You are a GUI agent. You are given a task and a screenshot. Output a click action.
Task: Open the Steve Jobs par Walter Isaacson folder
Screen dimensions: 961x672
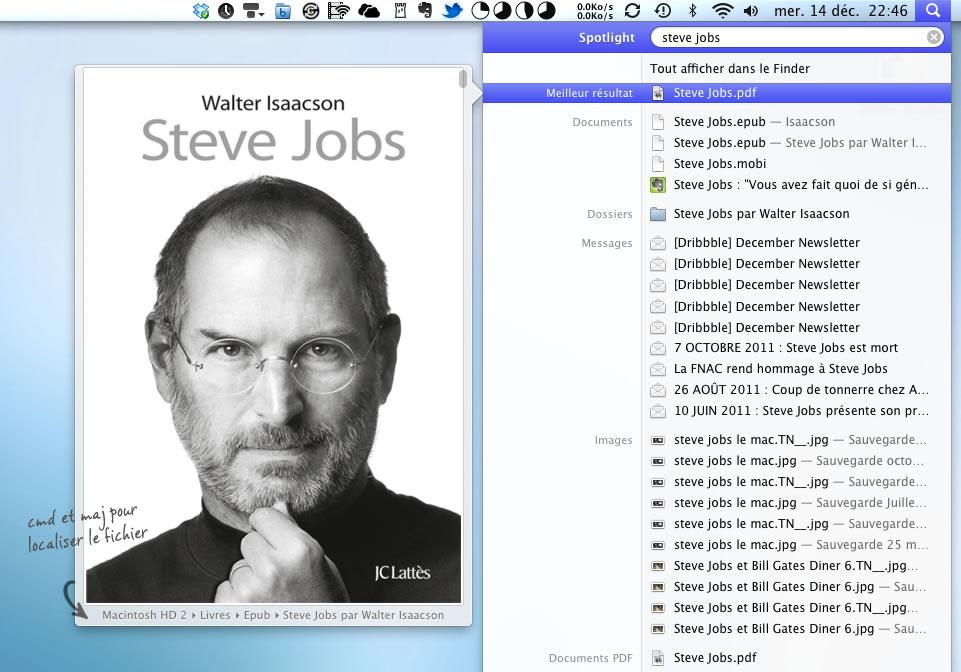[x=762, y=213]
